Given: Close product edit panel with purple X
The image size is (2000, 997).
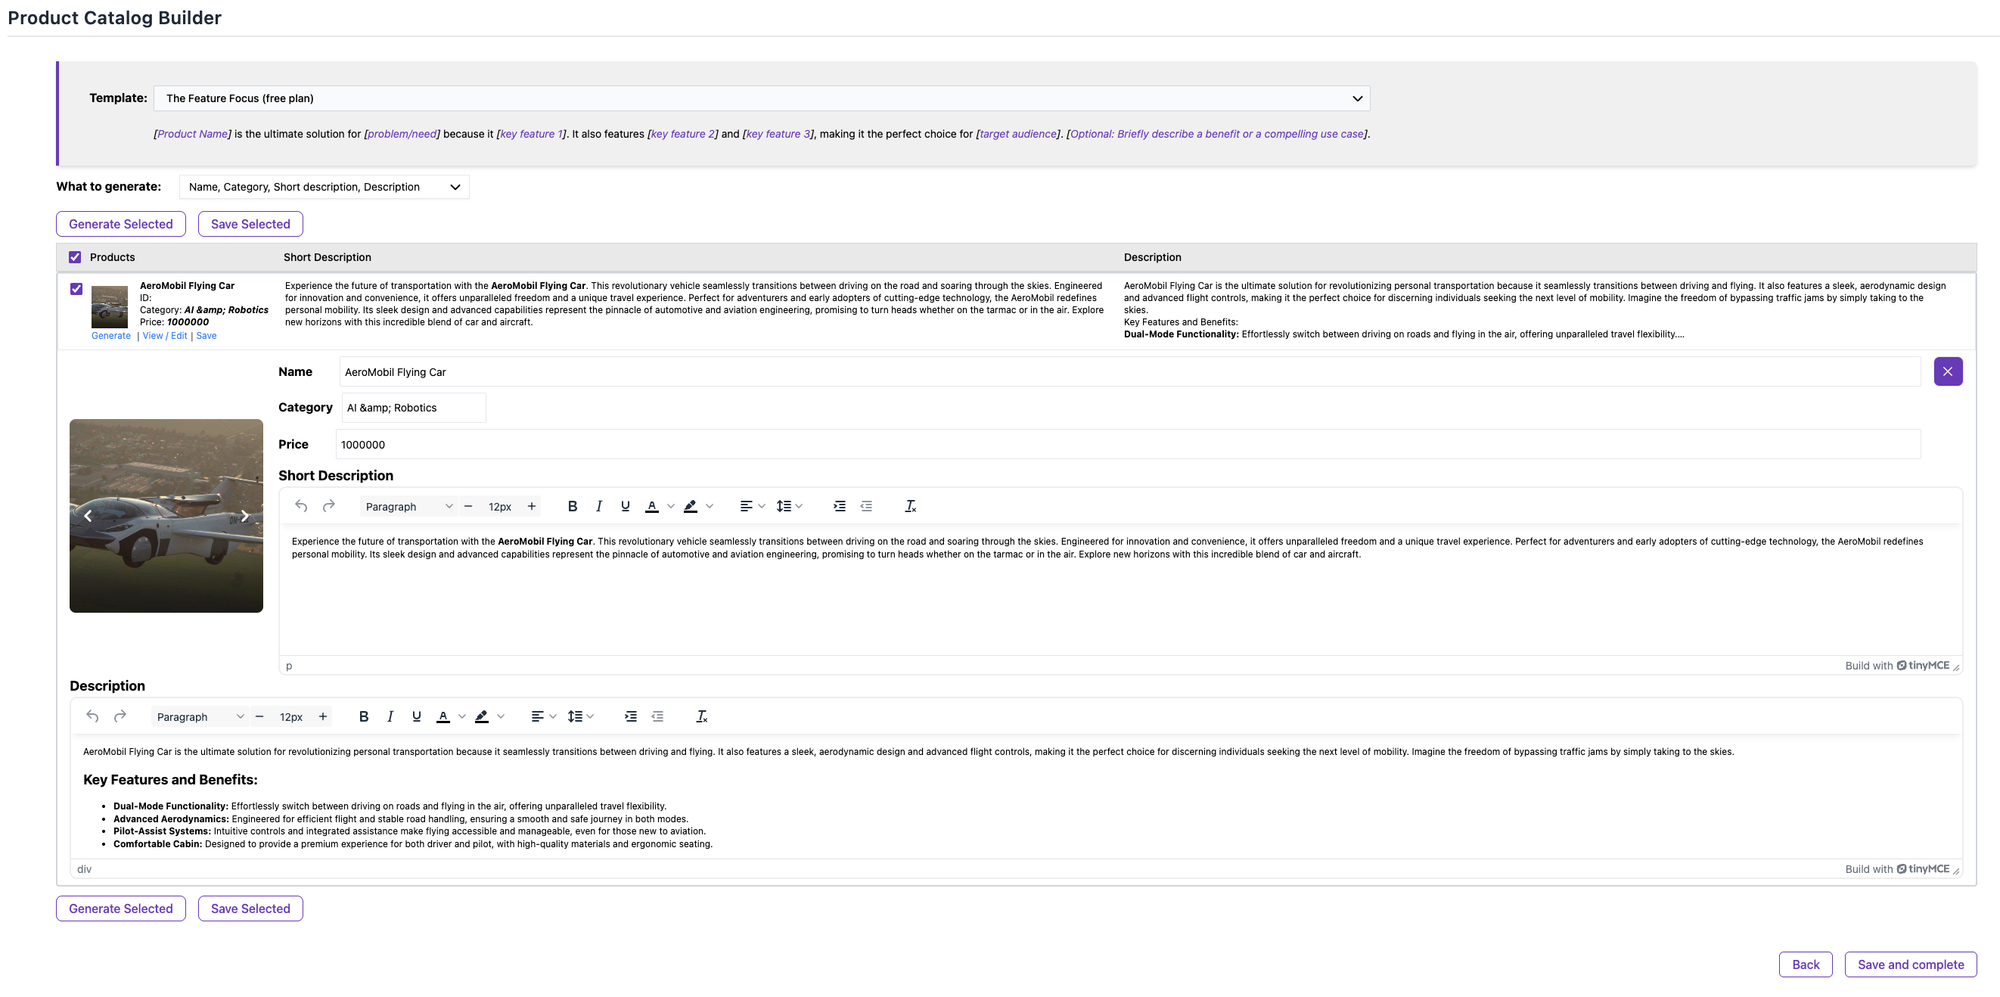Looking at the screenshot, I should (1947, 372).
